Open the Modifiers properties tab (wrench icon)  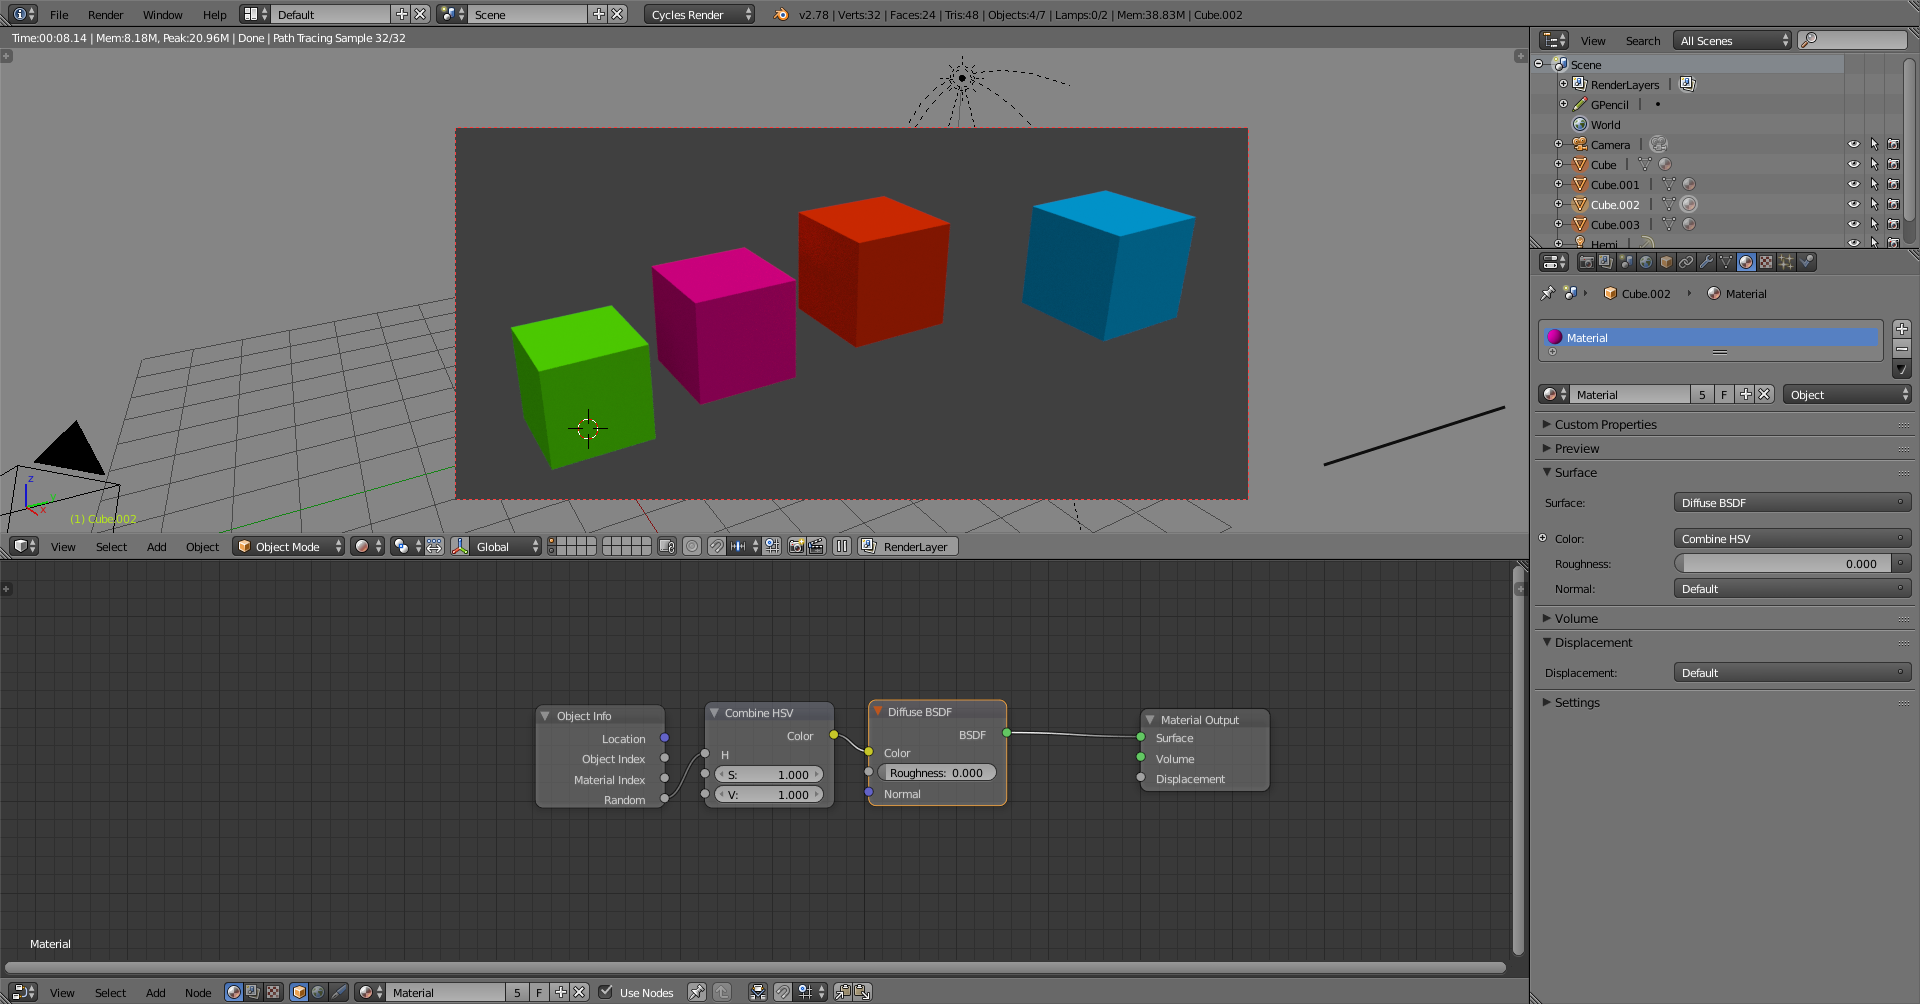pyautogui.click(x=1706, y=262)
